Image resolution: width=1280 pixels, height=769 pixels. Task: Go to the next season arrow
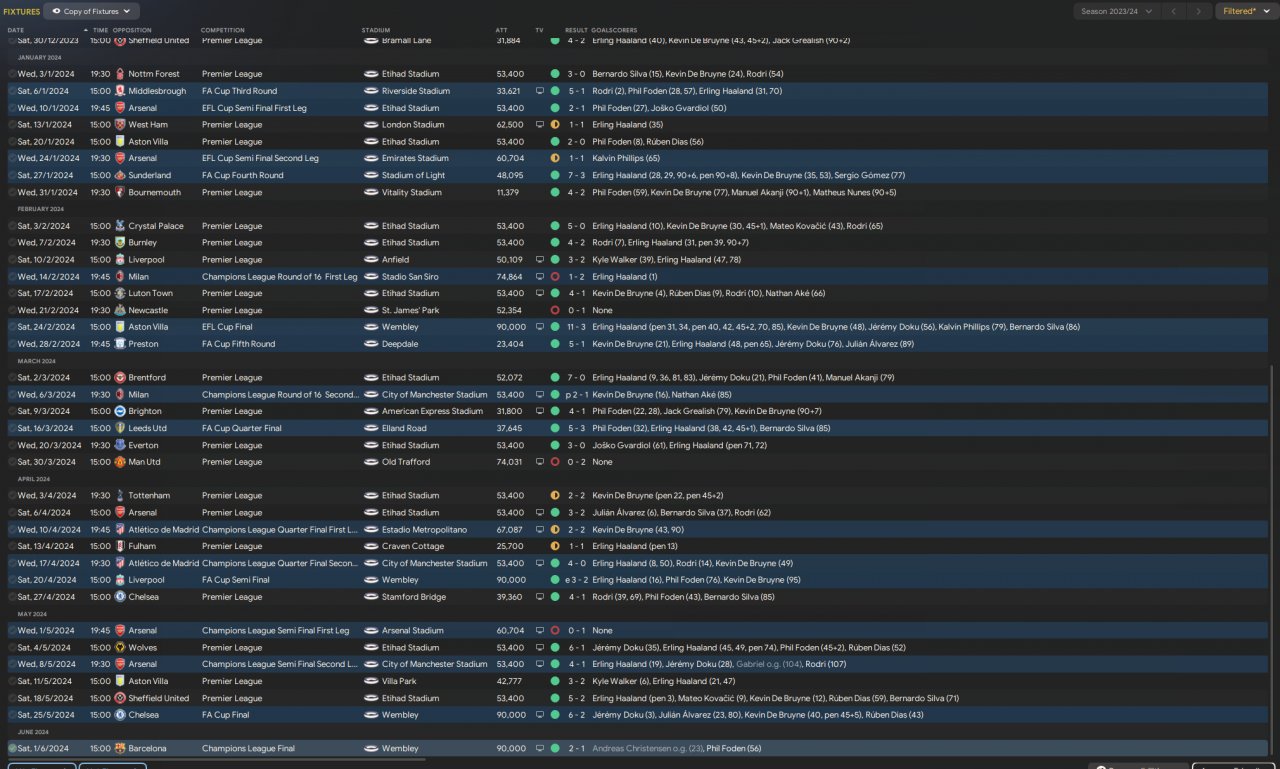click(x=1198, y=11)
